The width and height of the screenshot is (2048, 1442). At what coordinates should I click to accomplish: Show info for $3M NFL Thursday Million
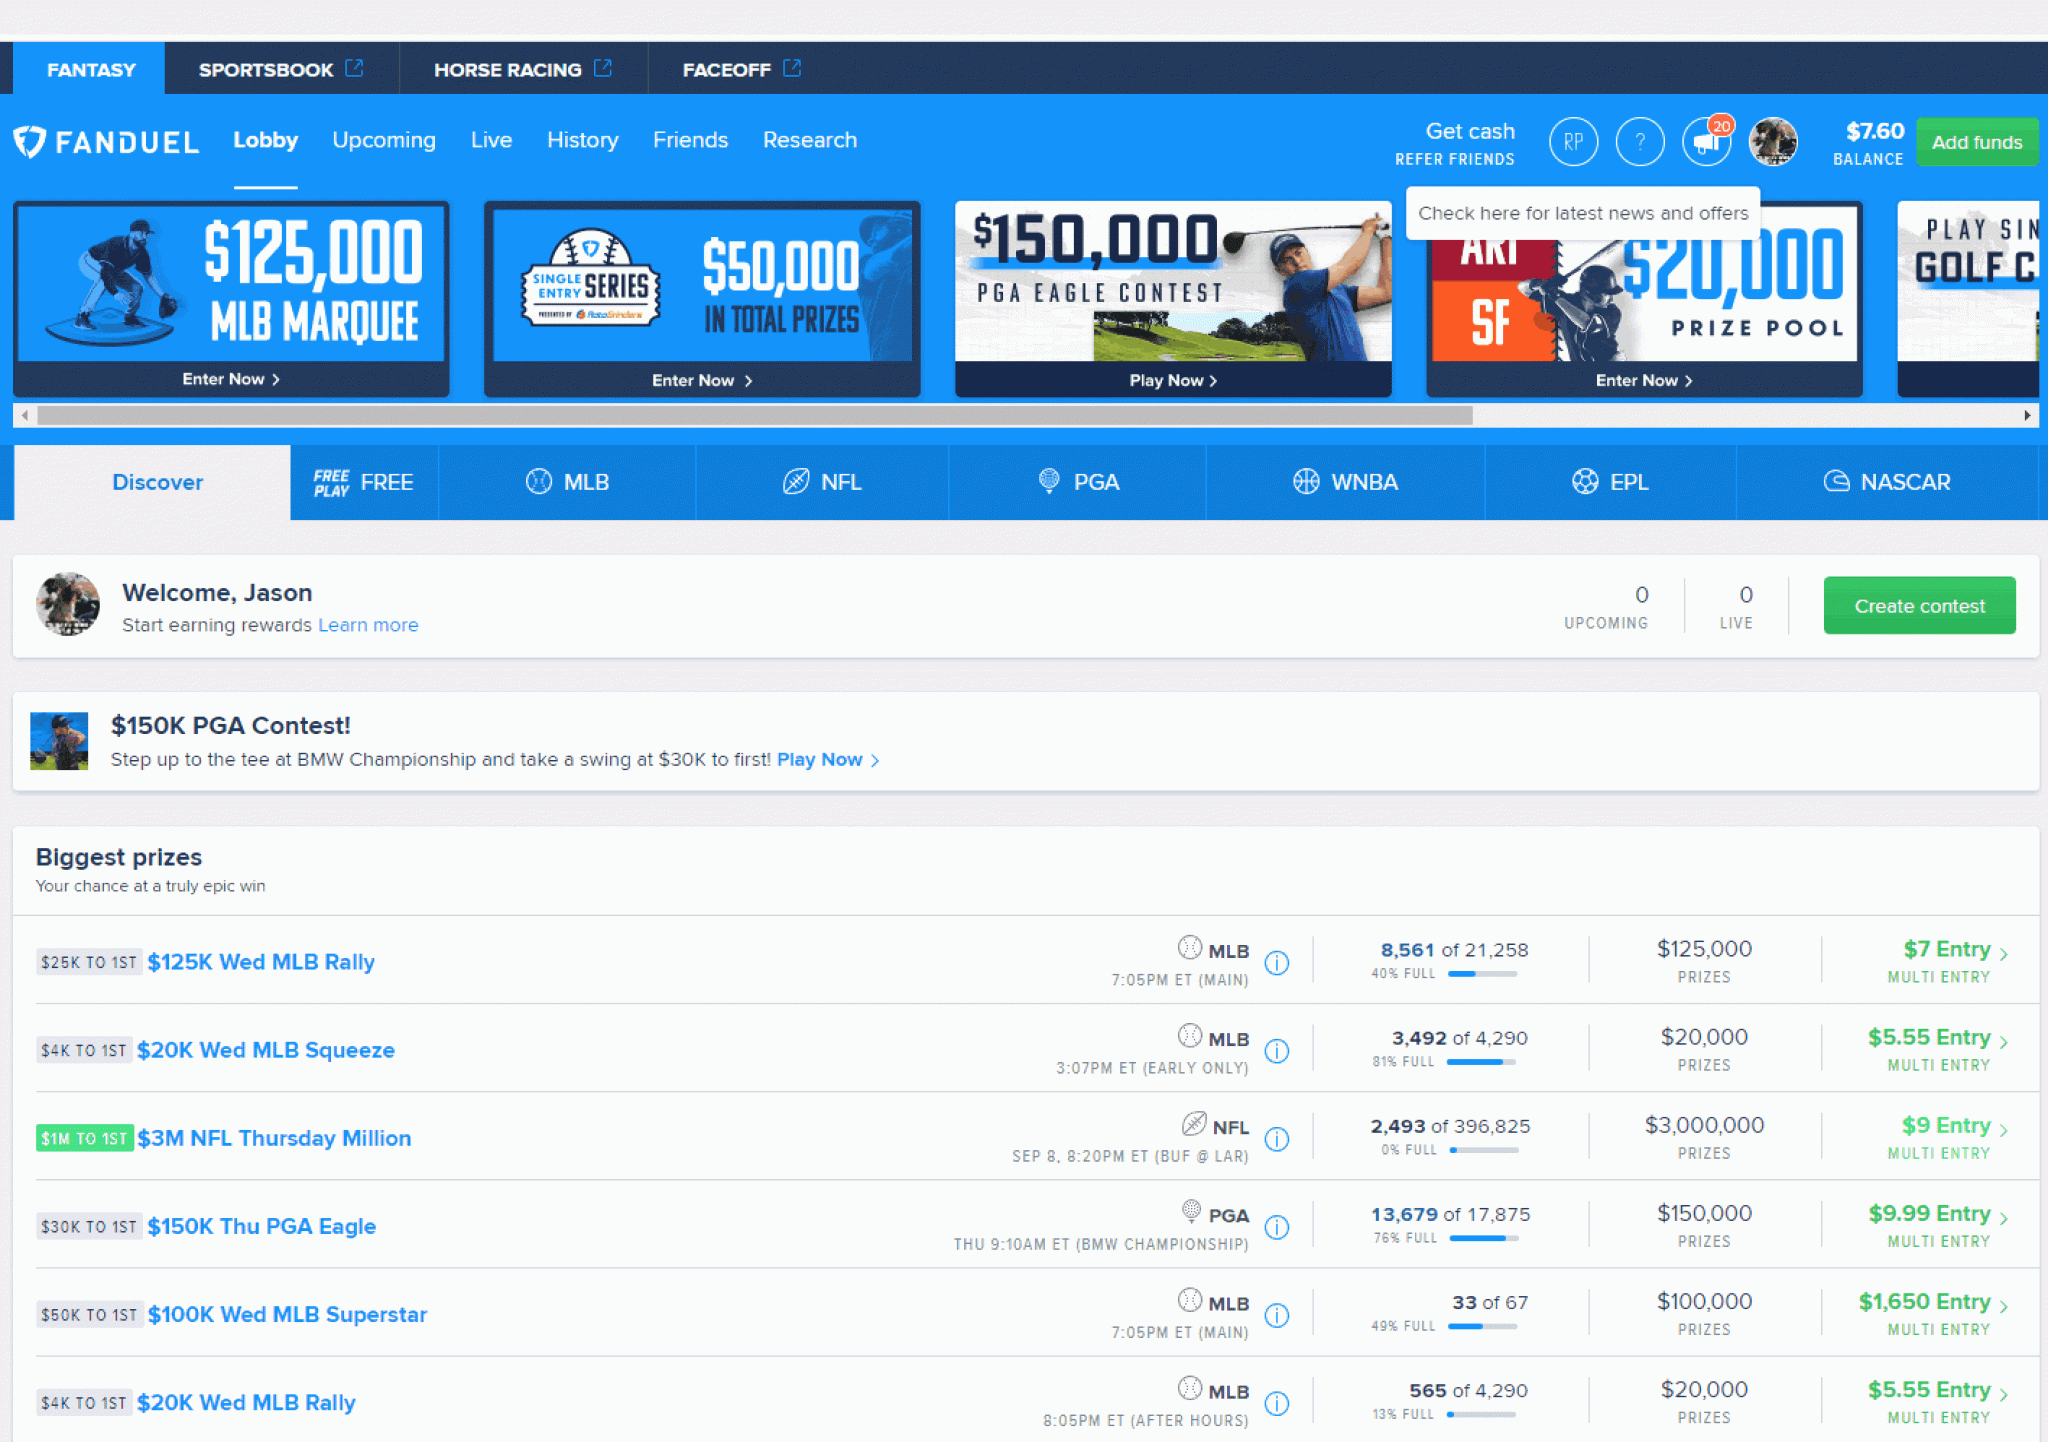(1277, 1138)
